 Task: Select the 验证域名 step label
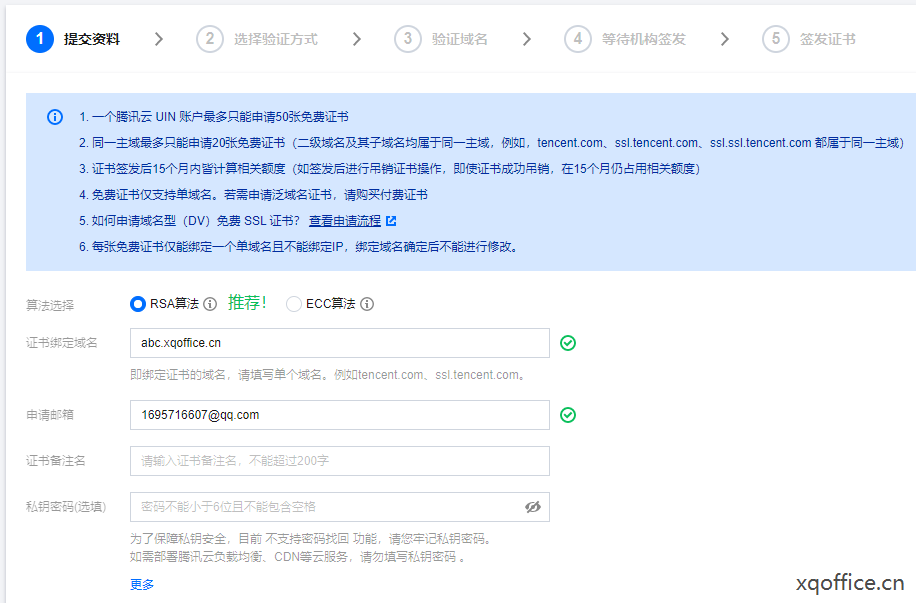pyautogui.click(x=460, y=39)
